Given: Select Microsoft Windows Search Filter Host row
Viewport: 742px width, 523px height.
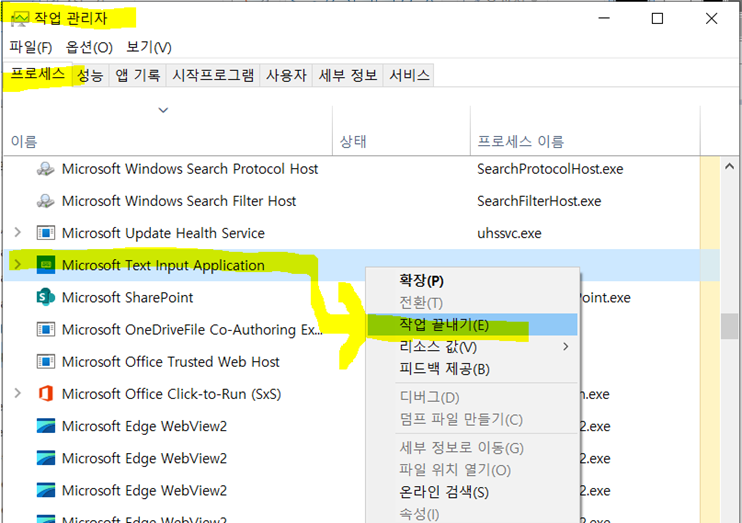Looking at the screenshot, I should [x=362, y=201].
